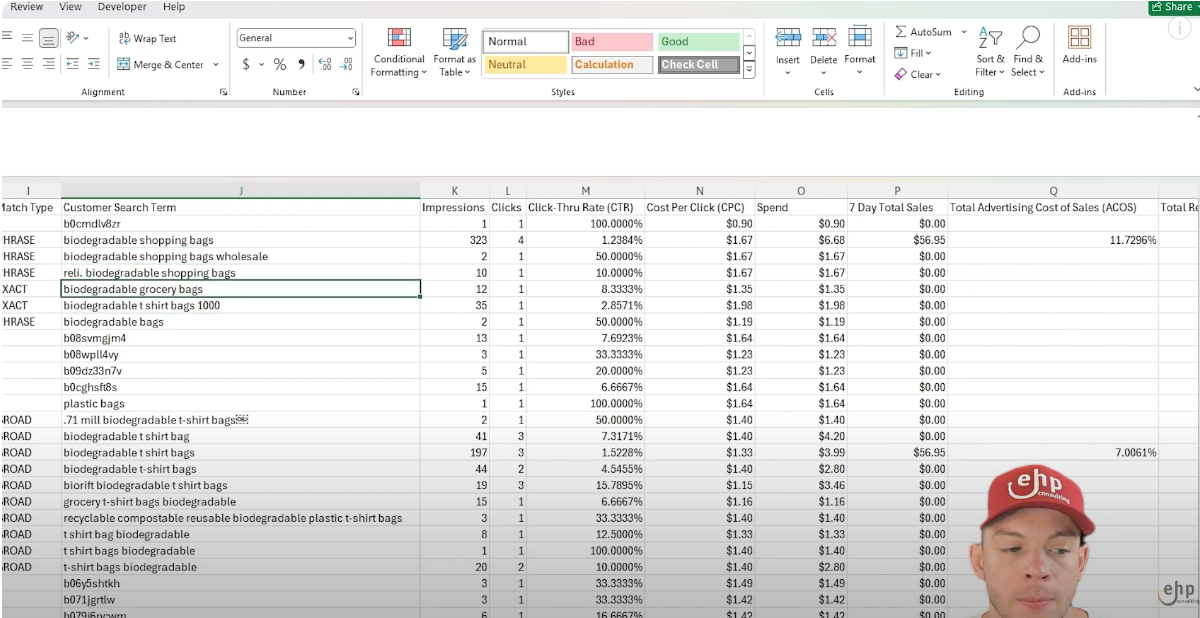Apply the Bad cell style

point(612,41)
